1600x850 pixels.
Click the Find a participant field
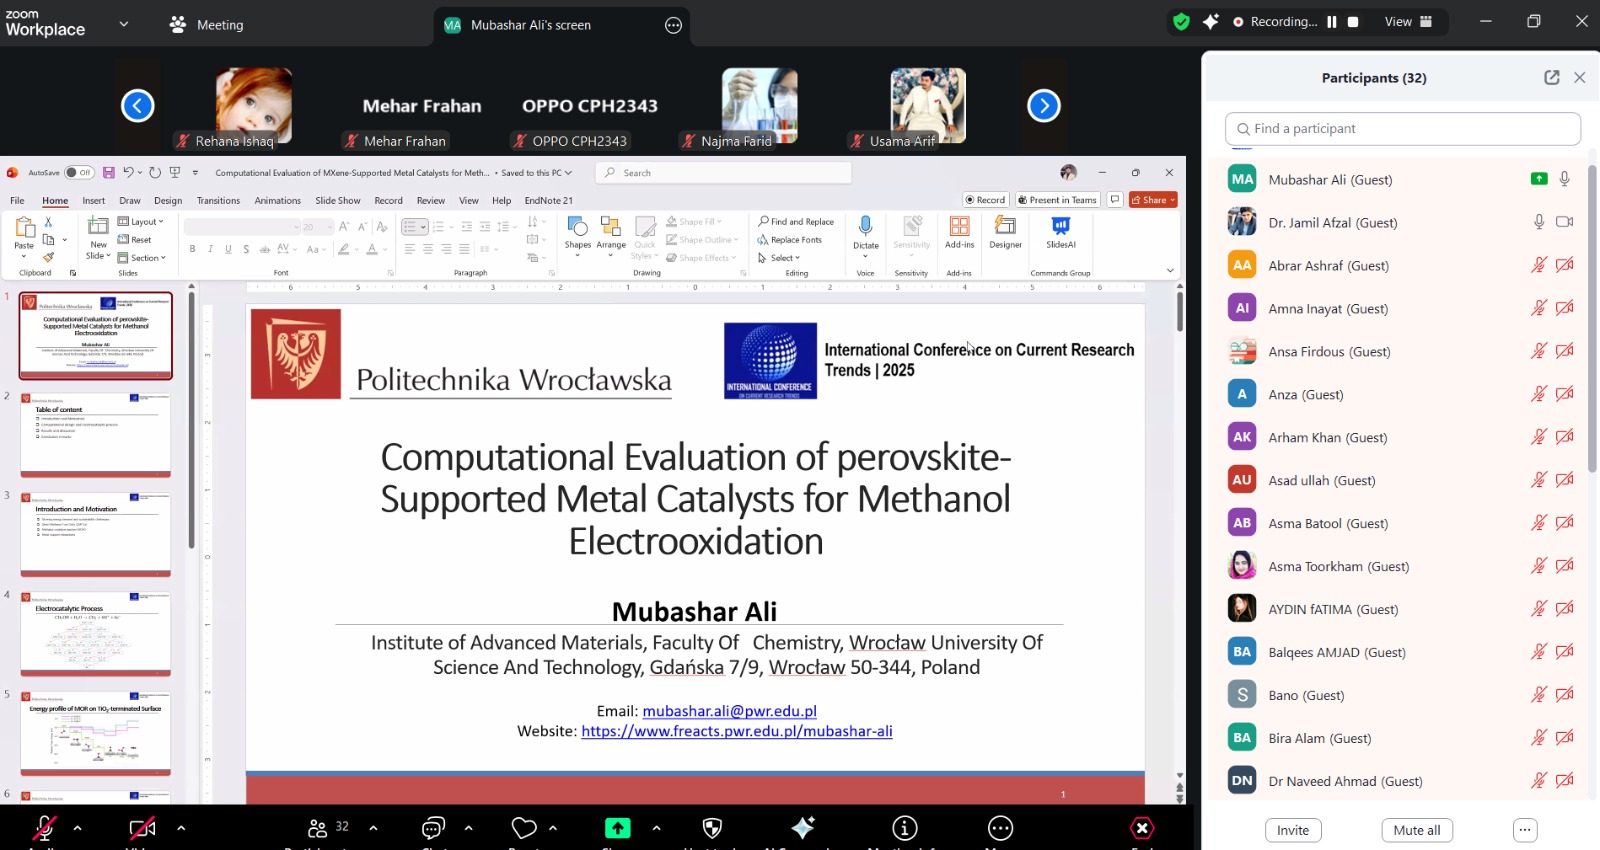coord(1402,129)
